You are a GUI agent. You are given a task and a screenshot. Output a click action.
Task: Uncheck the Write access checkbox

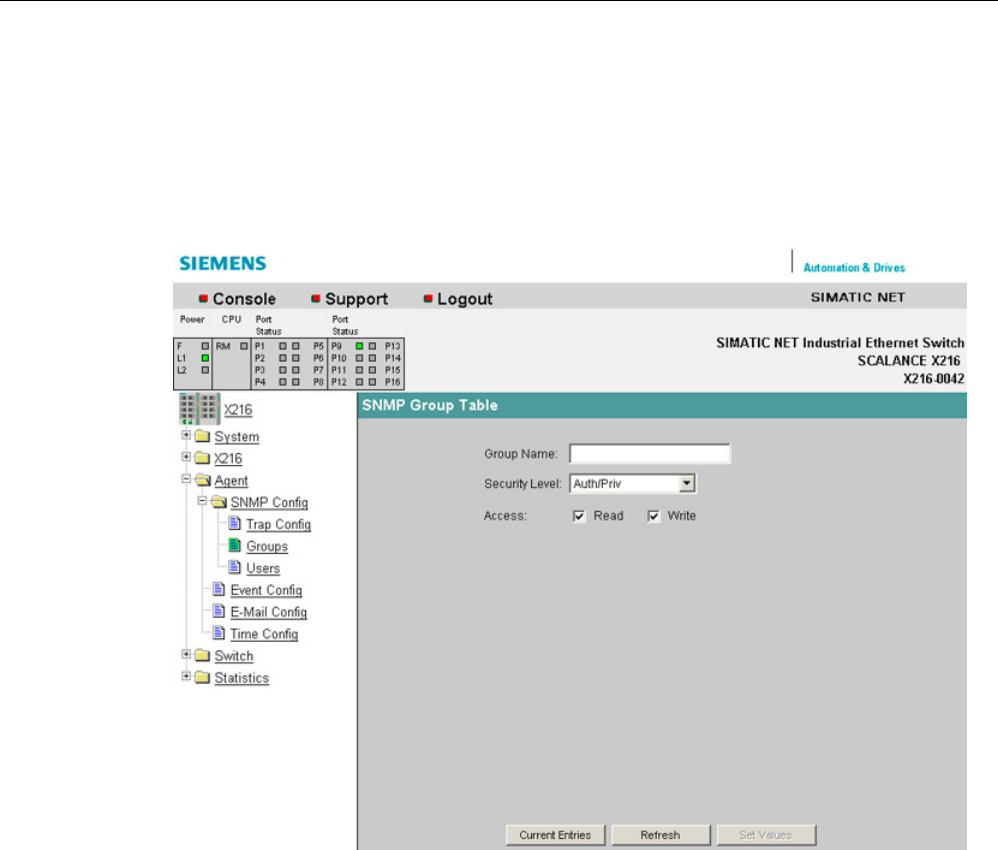(x=654, y=516)
